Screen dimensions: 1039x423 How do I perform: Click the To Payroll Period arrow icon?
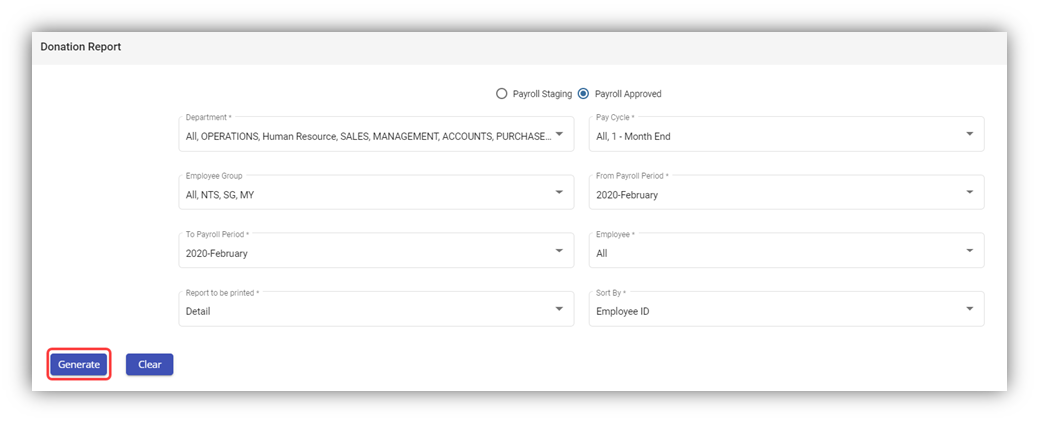559,250
